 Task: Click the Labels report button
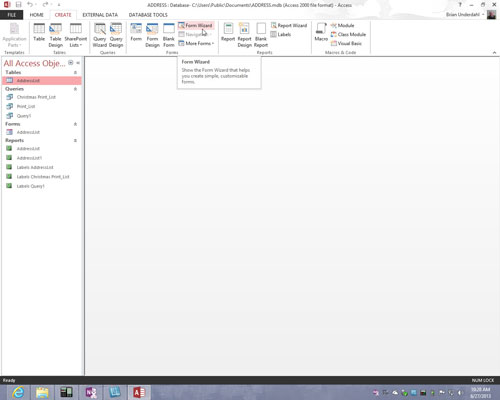click(x=281, y=34)
